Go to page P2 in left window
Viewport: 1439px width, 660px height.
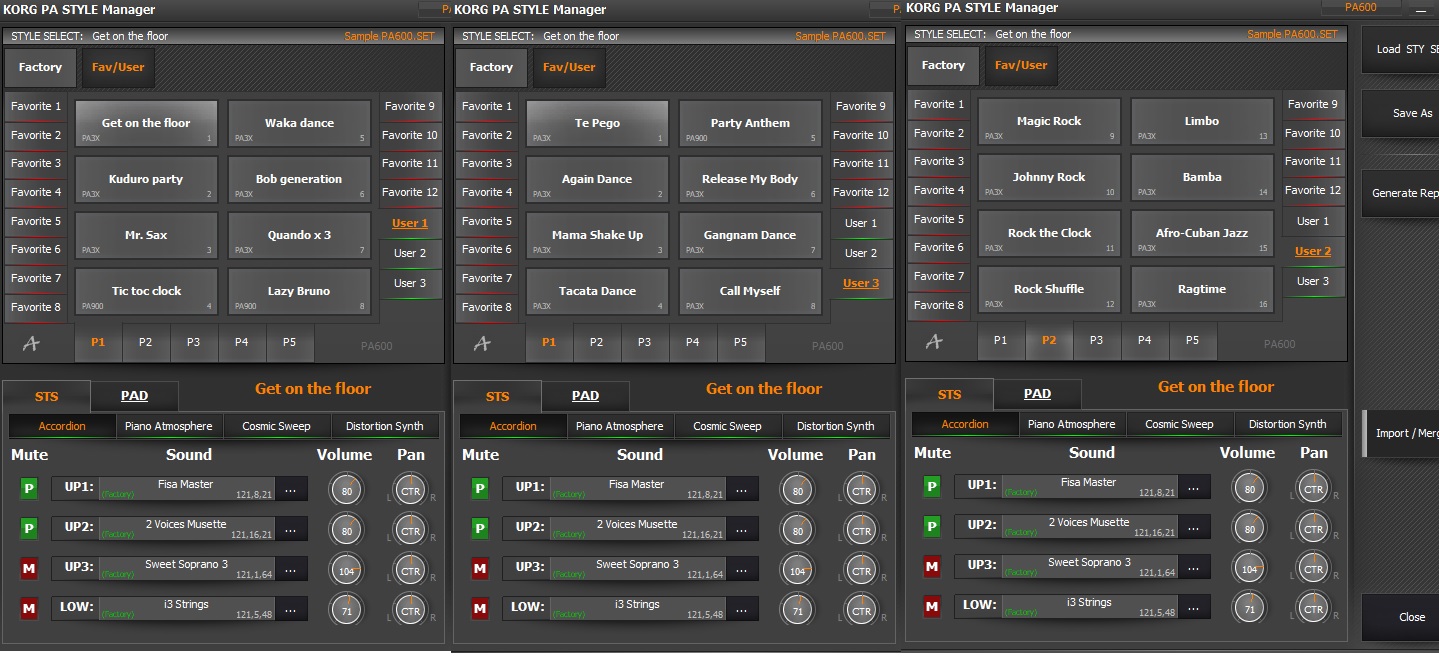146,342
